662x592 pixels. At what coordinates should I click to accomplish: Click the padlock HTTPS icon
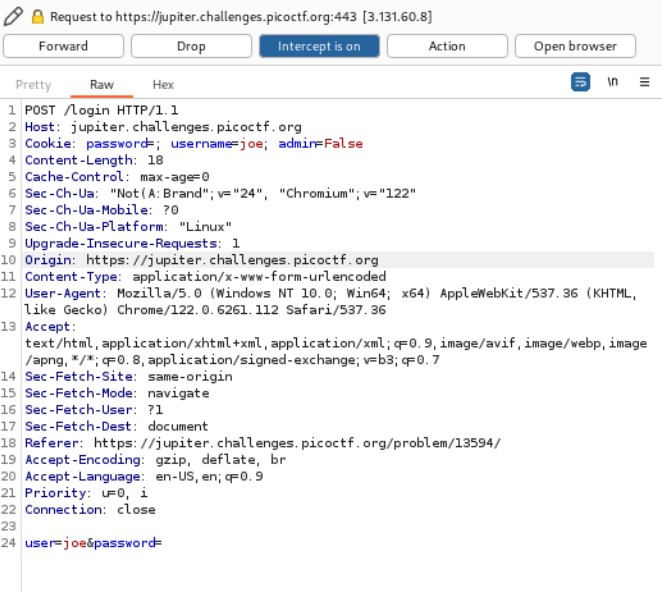(38, 17)
